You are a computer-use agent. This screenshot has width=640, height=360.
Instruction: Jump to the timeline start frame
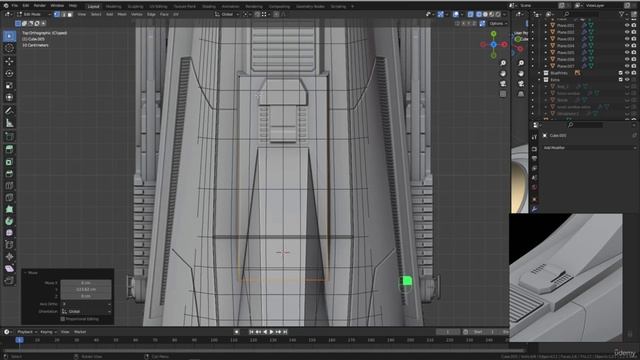click(x=251, y=332)
